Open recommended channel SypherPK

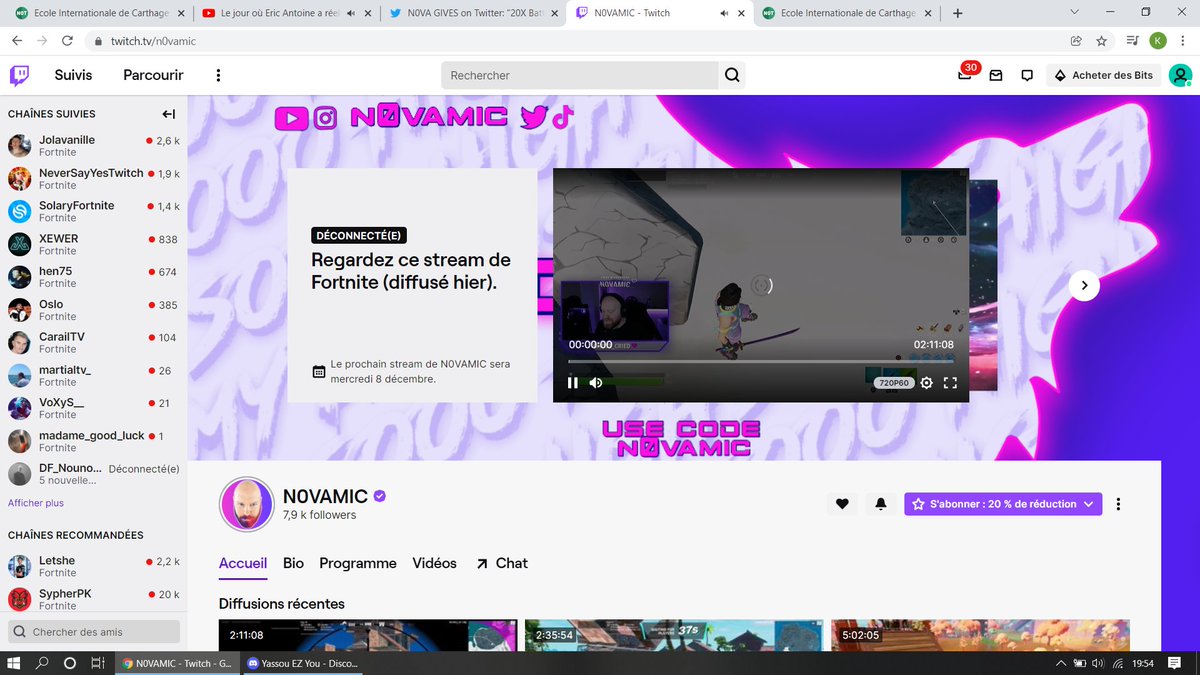[x=93, y=599]
